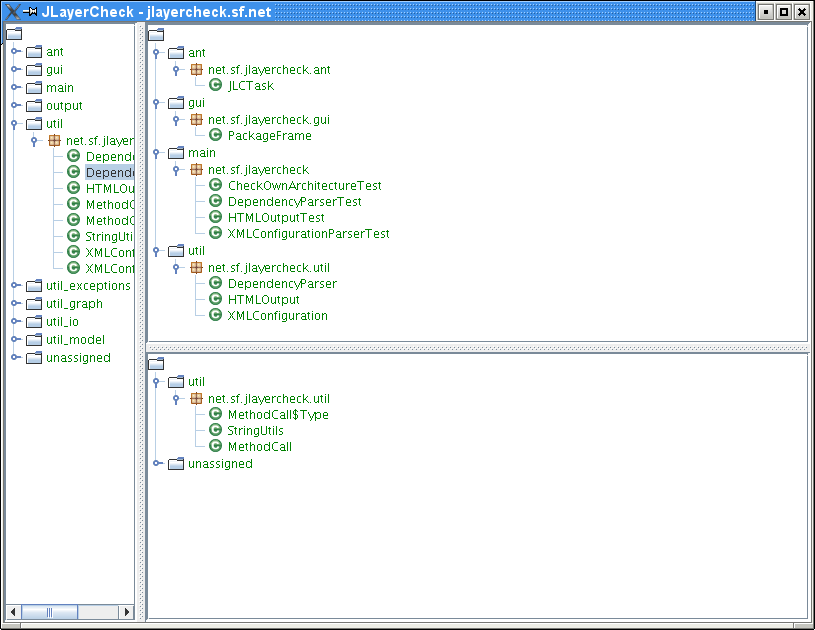Viewport: 815px width, 630px height.
Task: Collapse the util folder in the bottom-right panel
Action: pyautogui.click(x=156, y=382)
